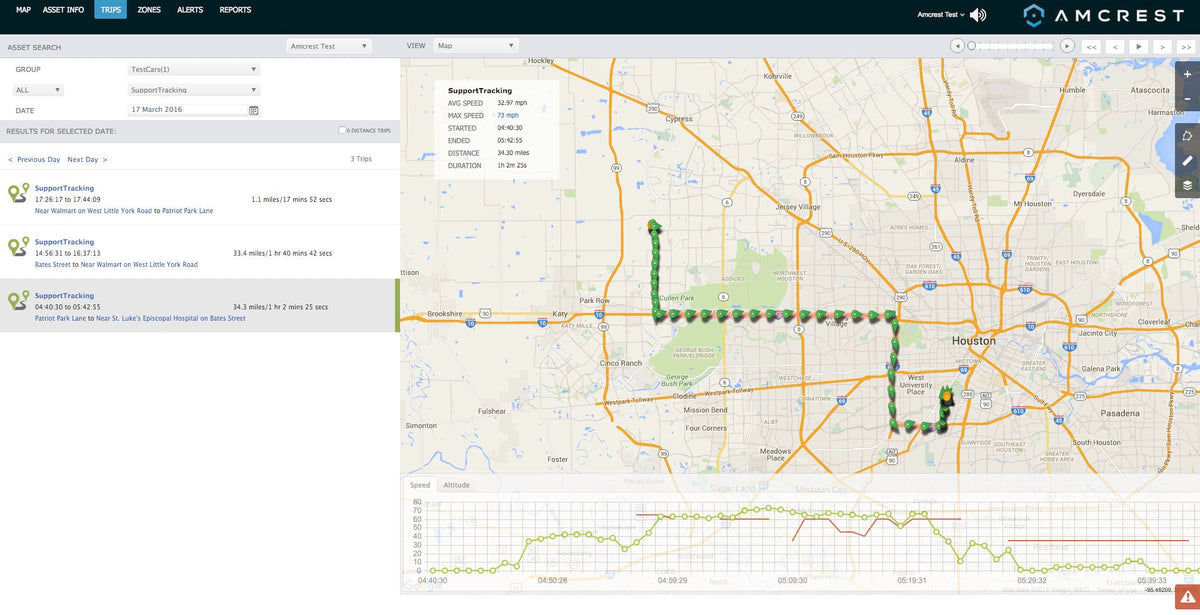Step back with the < button
This screenshot has width=1200, height=615.
pyautogui.click(x=1115, y=46)
